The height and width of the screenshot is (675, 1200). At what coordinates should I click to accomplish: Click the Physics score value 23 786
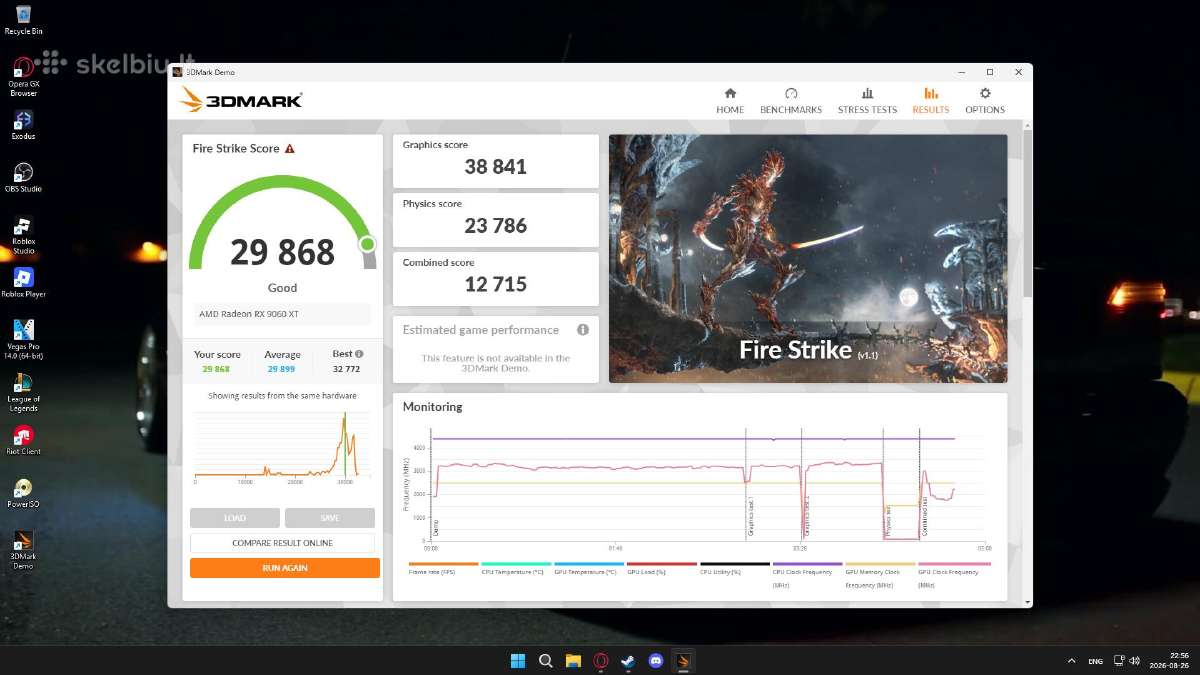[495, 225]
